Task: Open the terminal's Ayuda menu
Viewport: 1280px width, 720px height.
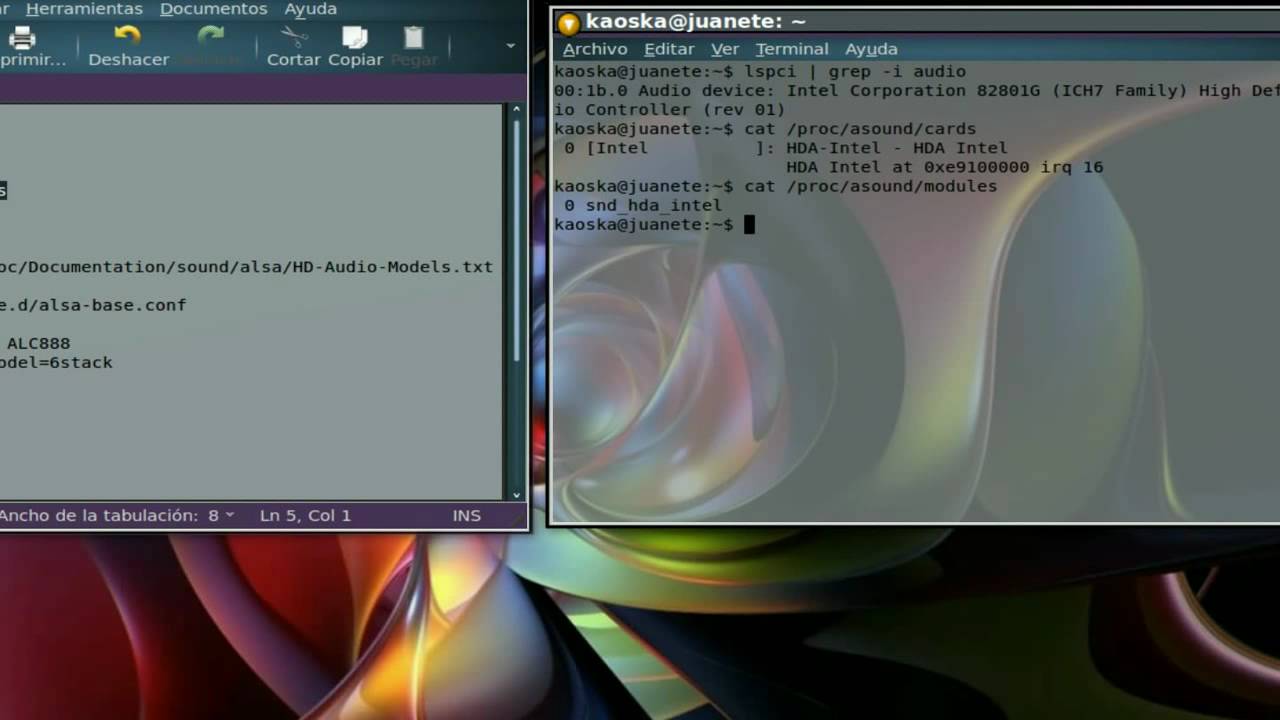Action: click(x=871, y=49)
